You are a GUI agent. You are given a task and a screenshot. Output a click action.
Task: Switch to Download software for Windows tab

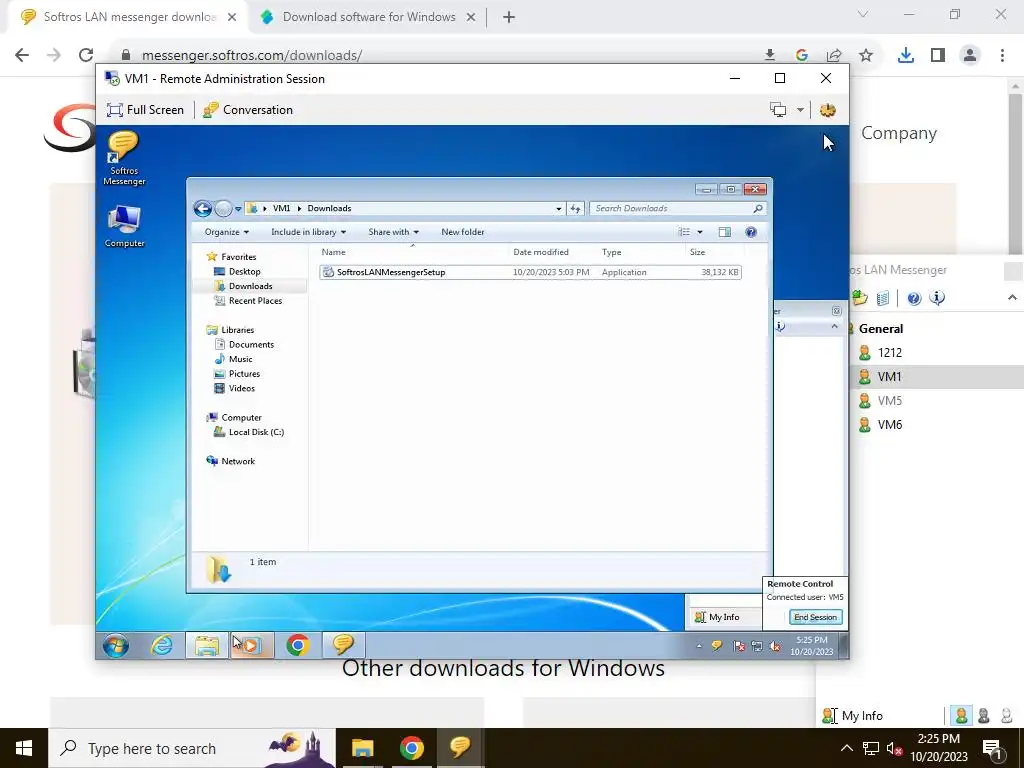click(369, 17)
